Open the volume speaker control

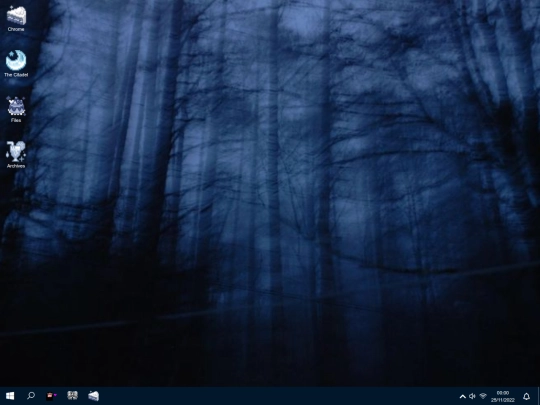click(472, 396)
